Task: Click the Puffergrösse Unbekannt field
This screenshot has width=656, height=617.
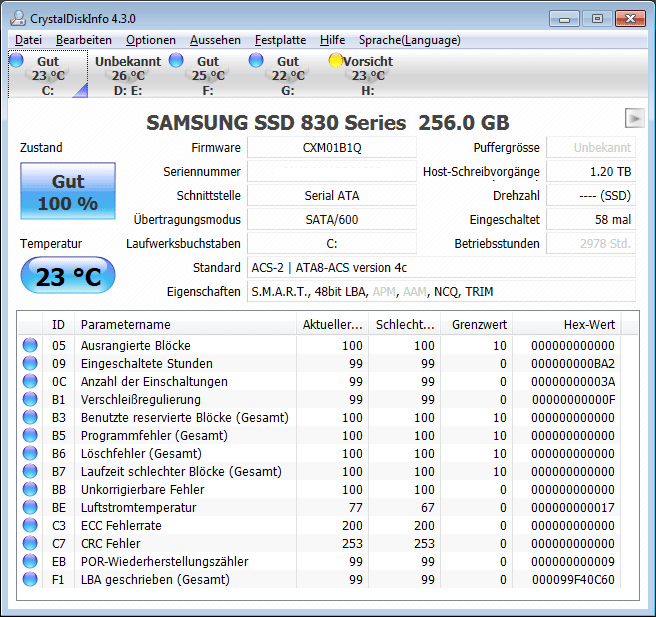Action: 591,148
